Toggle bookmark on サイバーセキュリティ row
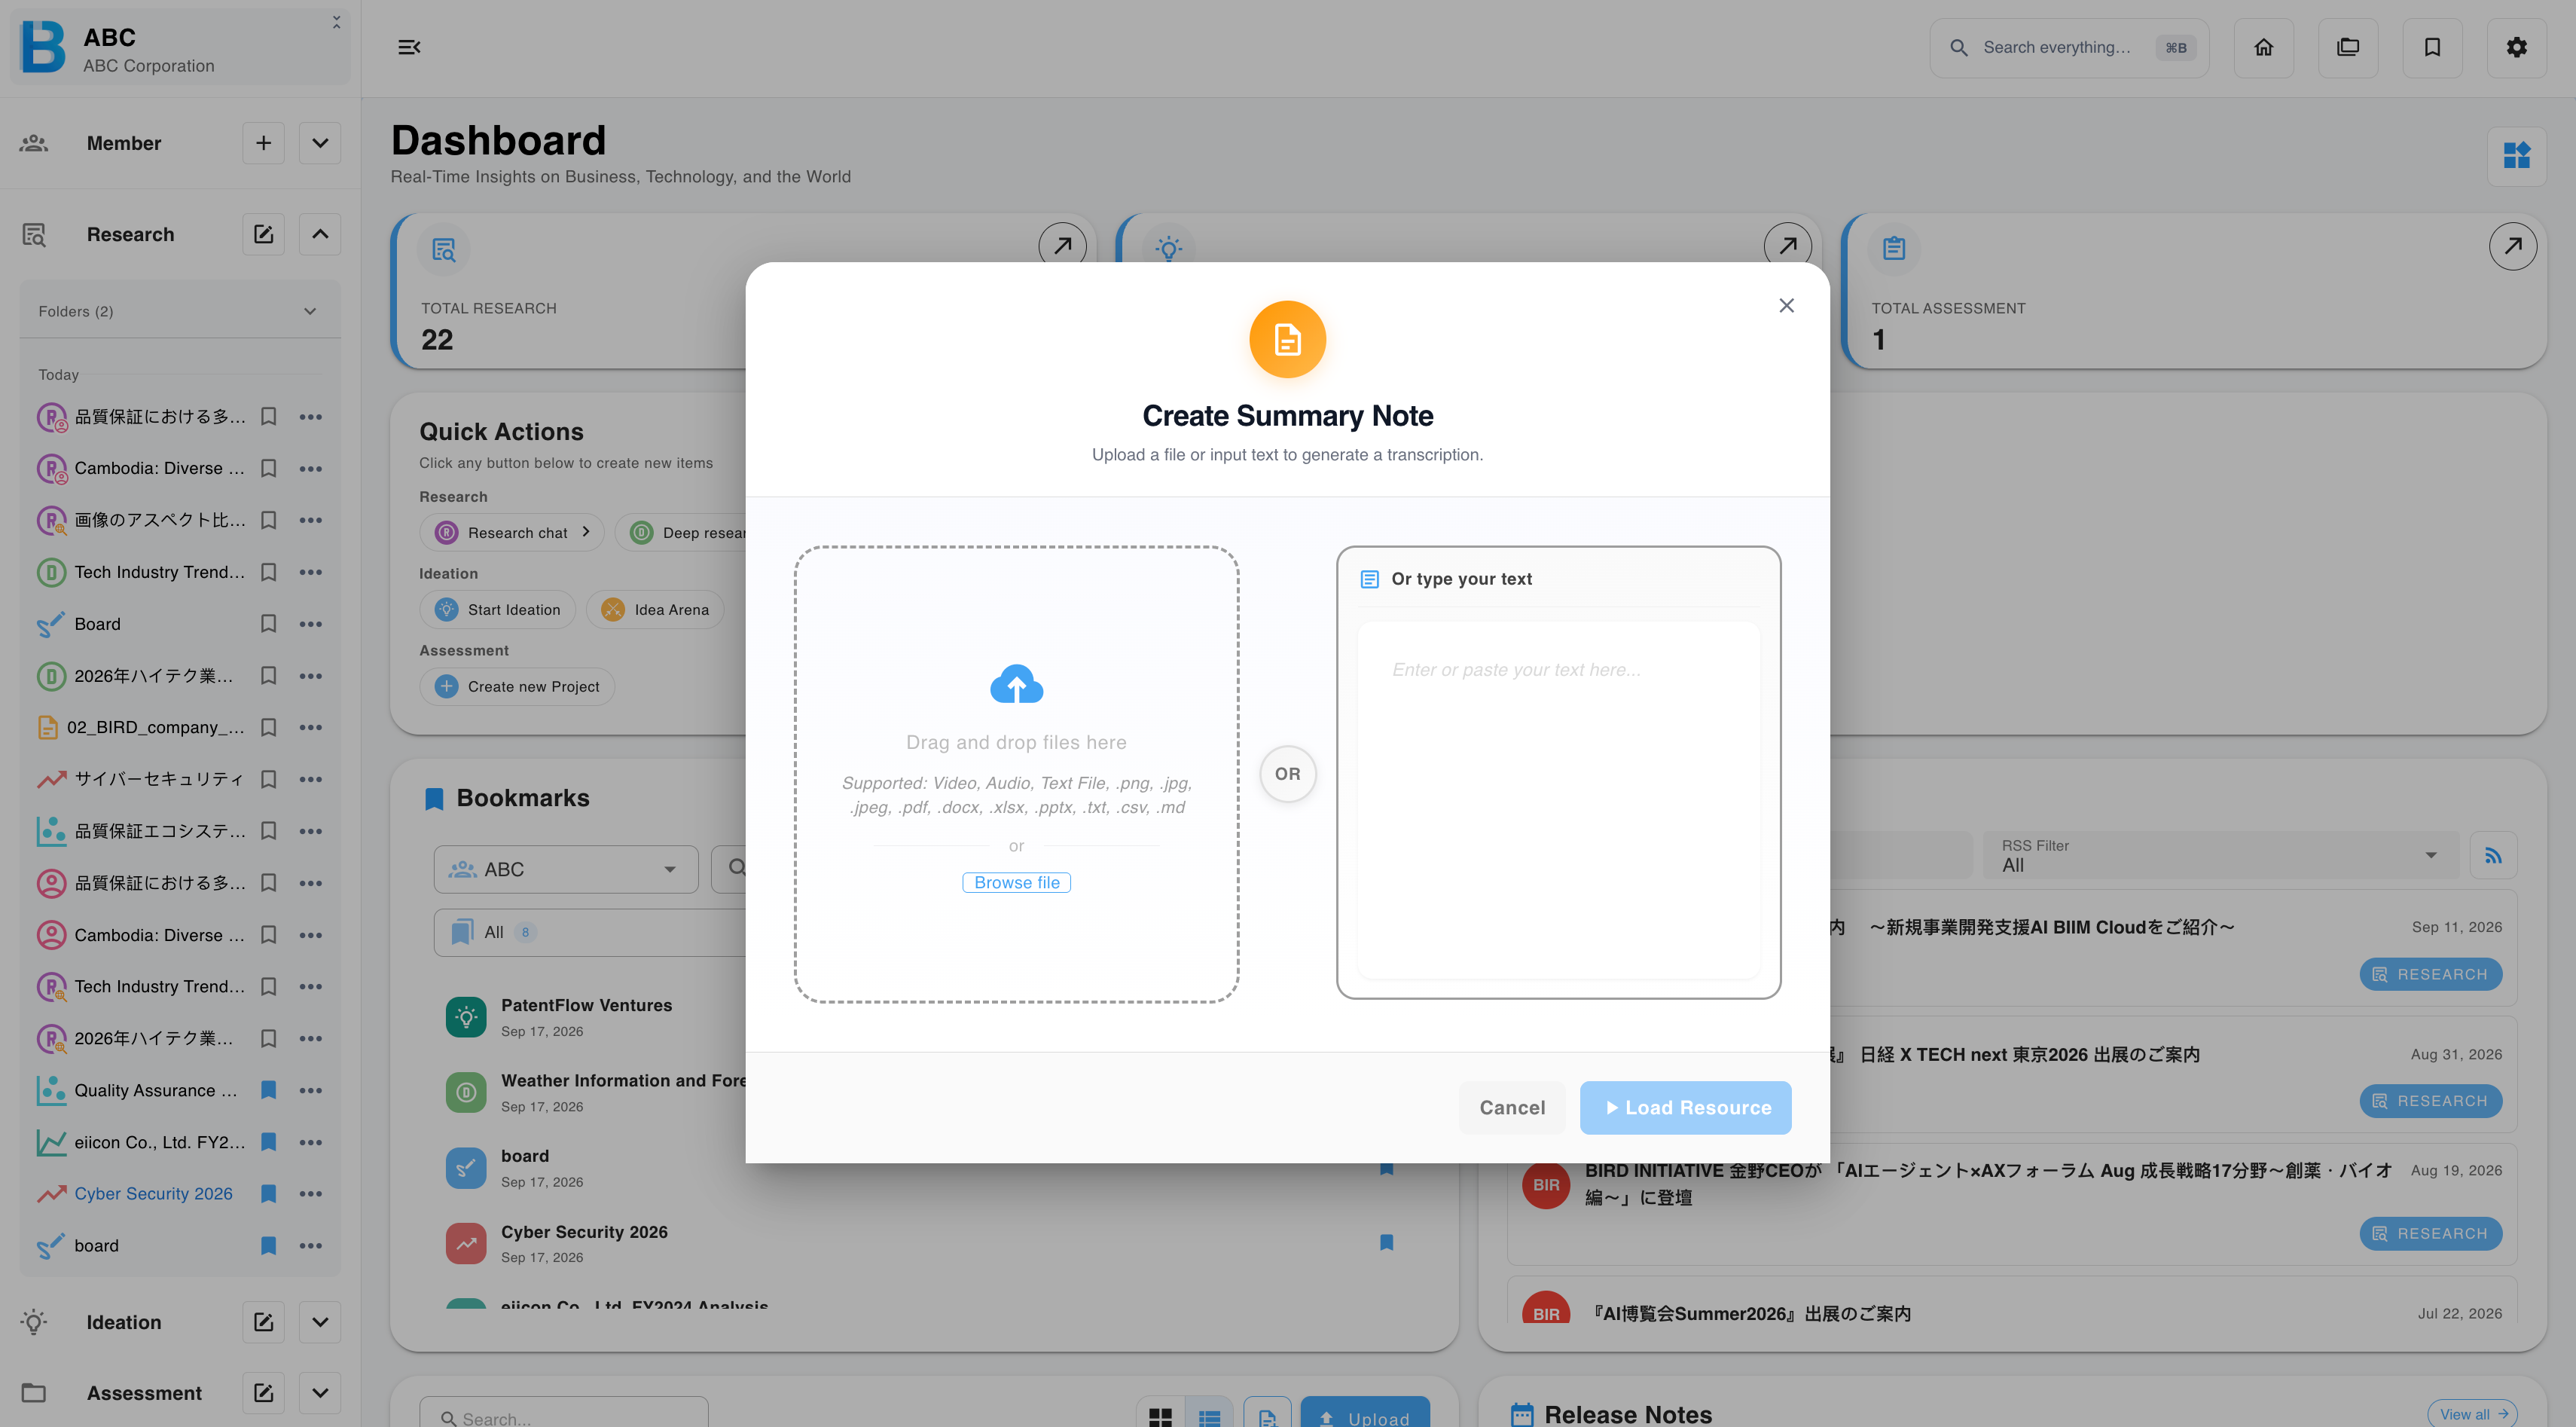Viewport: 2576px width, 1427px height. 268,779
